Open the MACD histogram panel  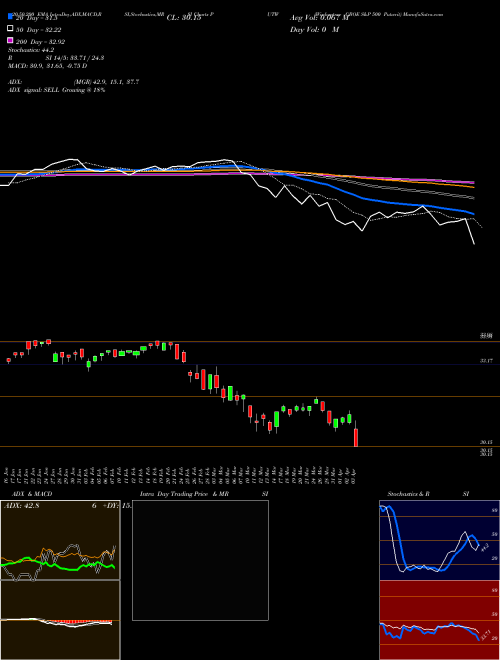(60, 620)
